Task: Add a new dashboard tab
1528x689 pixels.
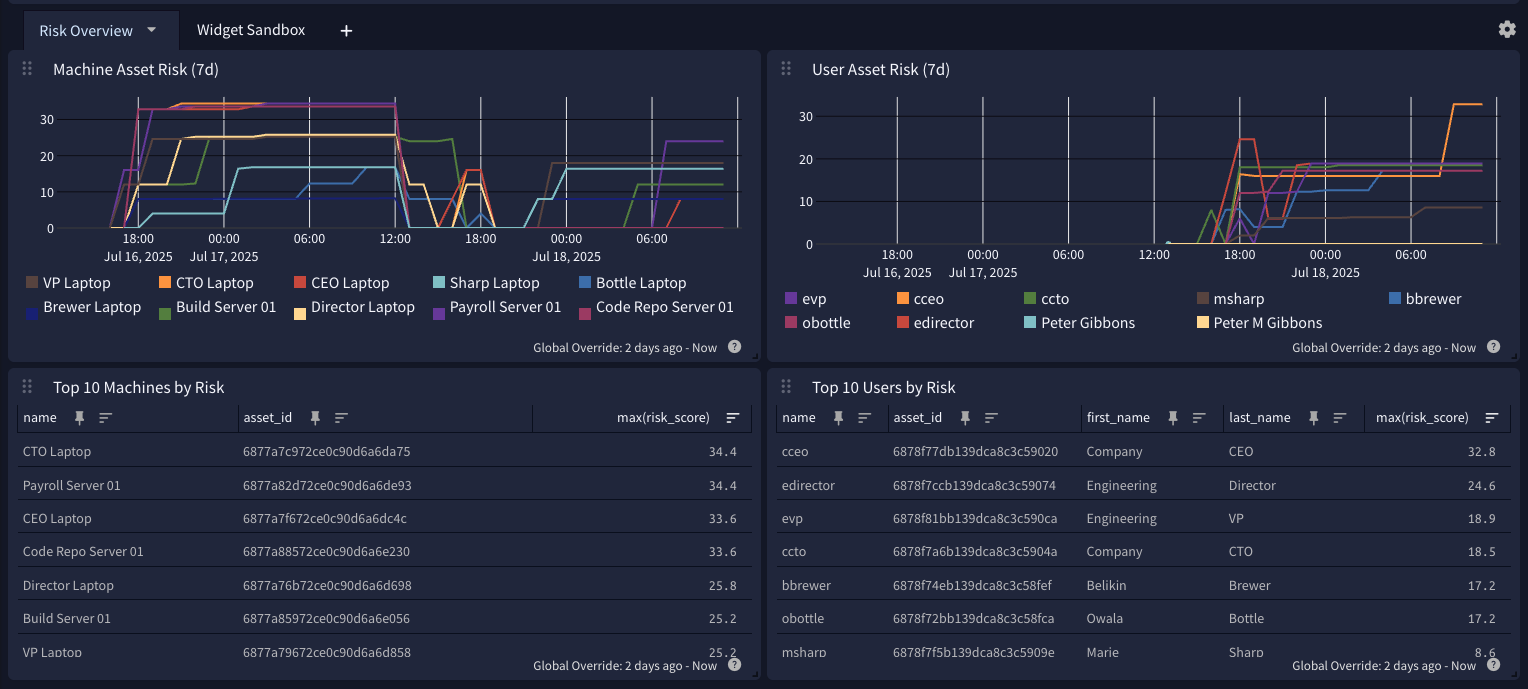Action: click(346, 31)
